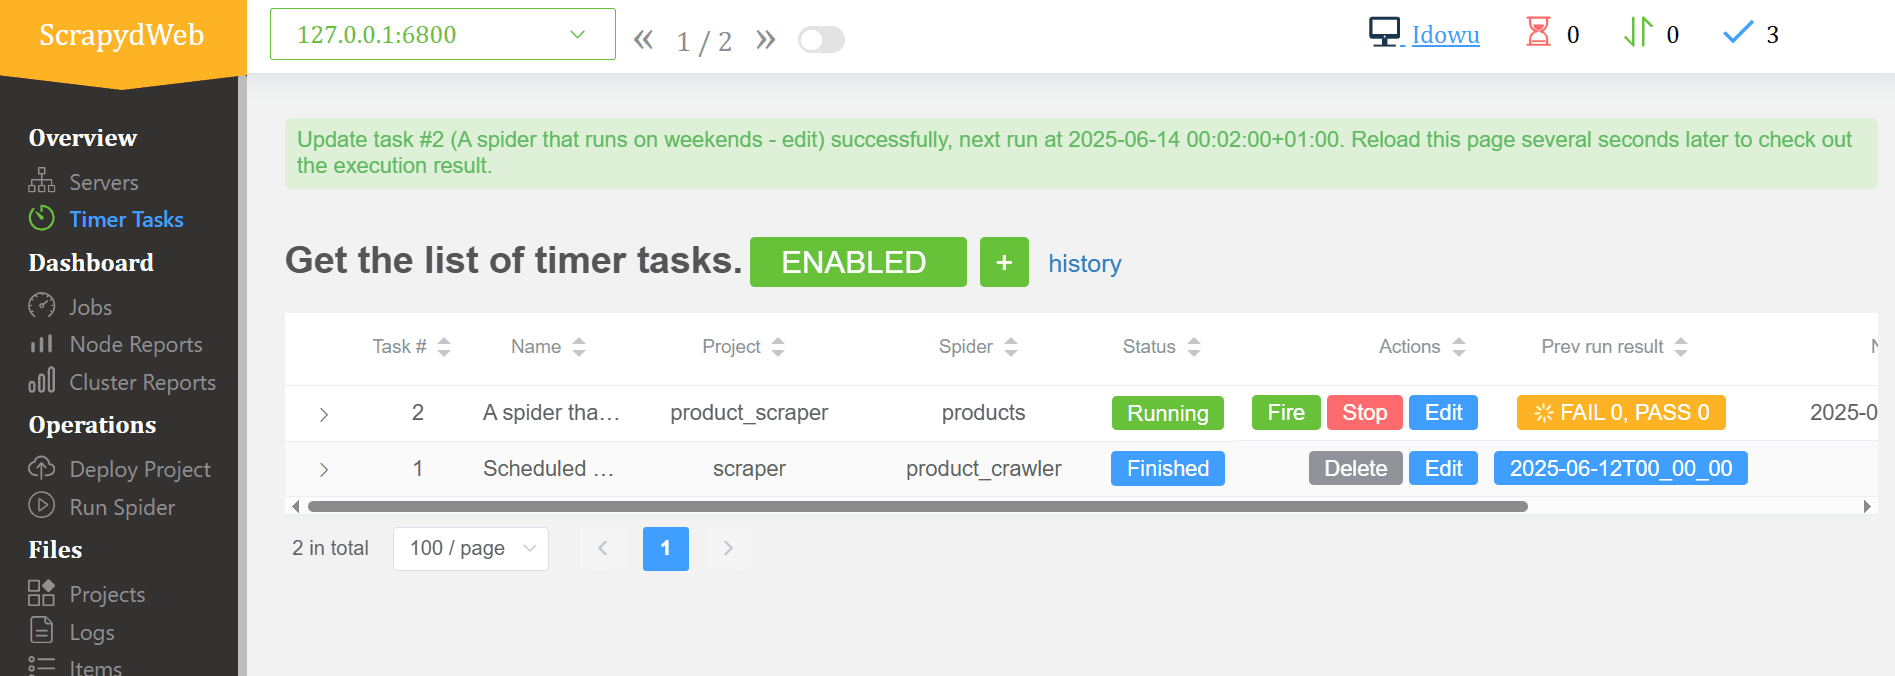Sort by Name column arrows
Viewport: 1895px width, 676px height.
tap(579, 346)
